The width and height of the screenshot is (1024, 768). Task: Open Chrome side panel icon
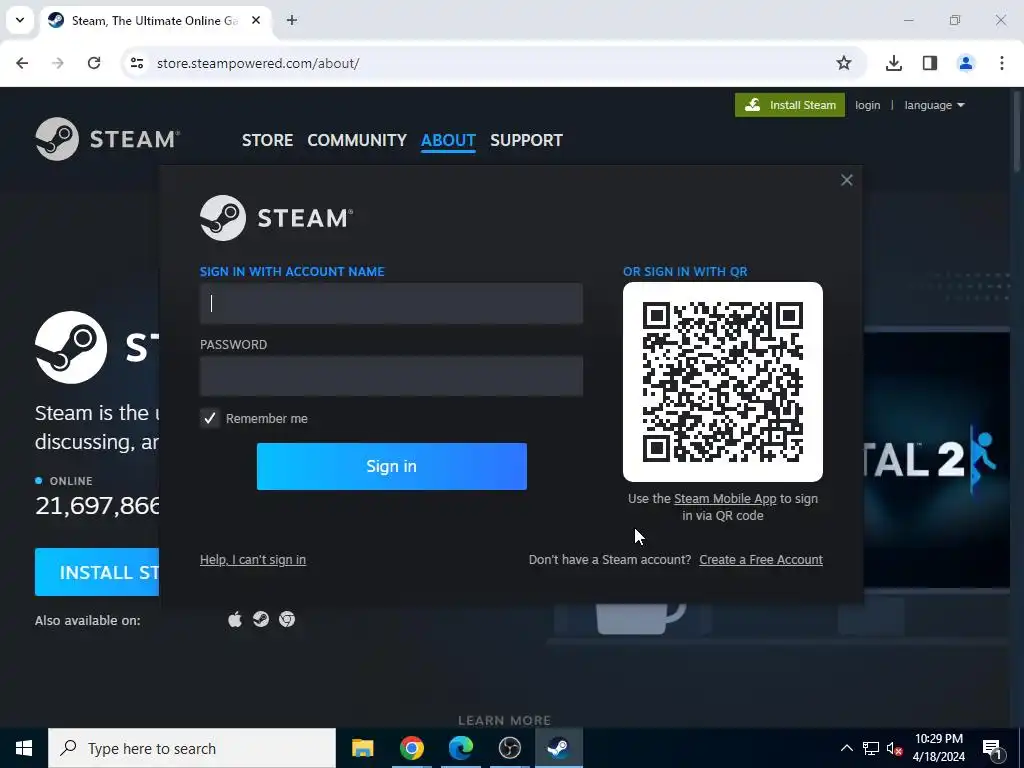929,63
